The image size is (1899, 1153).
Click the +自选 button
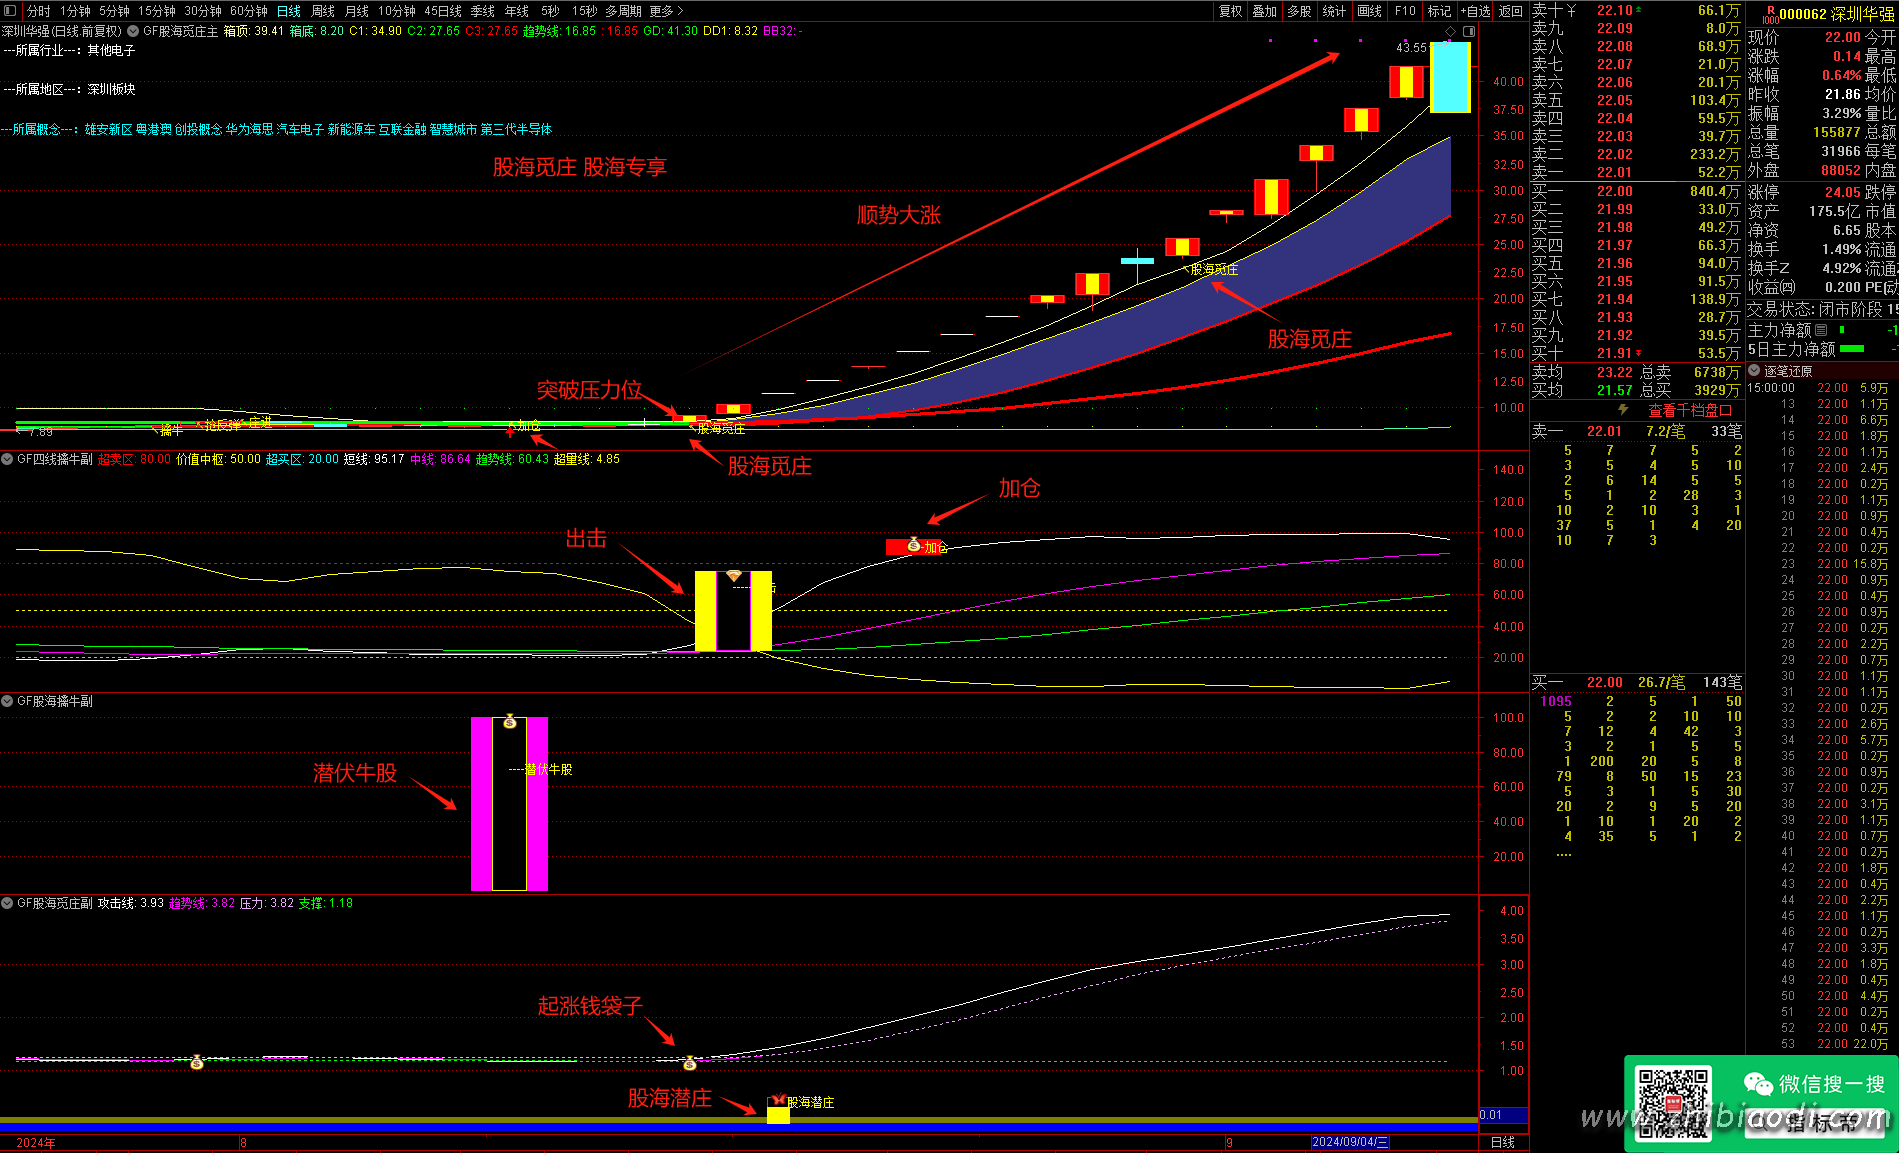pos(1475,11)
